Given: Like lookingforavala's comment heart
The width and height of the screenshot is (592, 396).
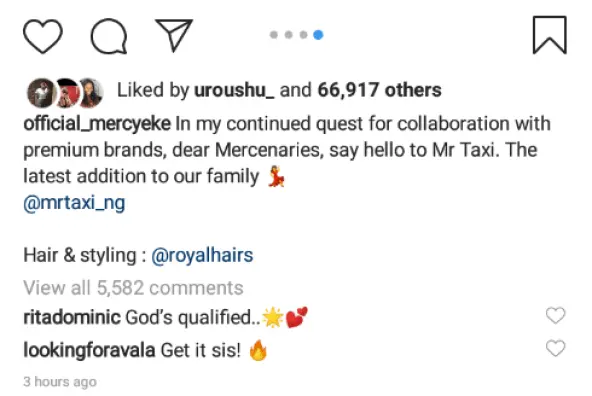Looking at the screenshot, I should [x=555, y=348].
